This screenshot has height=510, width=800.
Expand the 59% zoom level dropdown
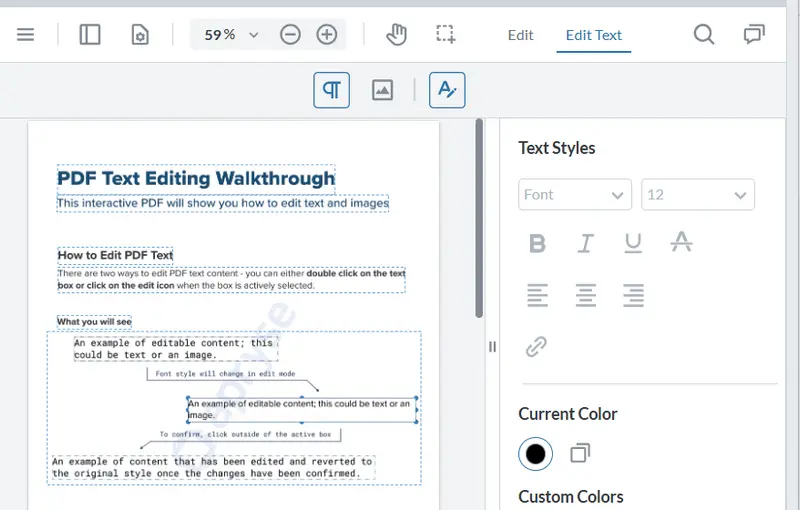(231, 35)
